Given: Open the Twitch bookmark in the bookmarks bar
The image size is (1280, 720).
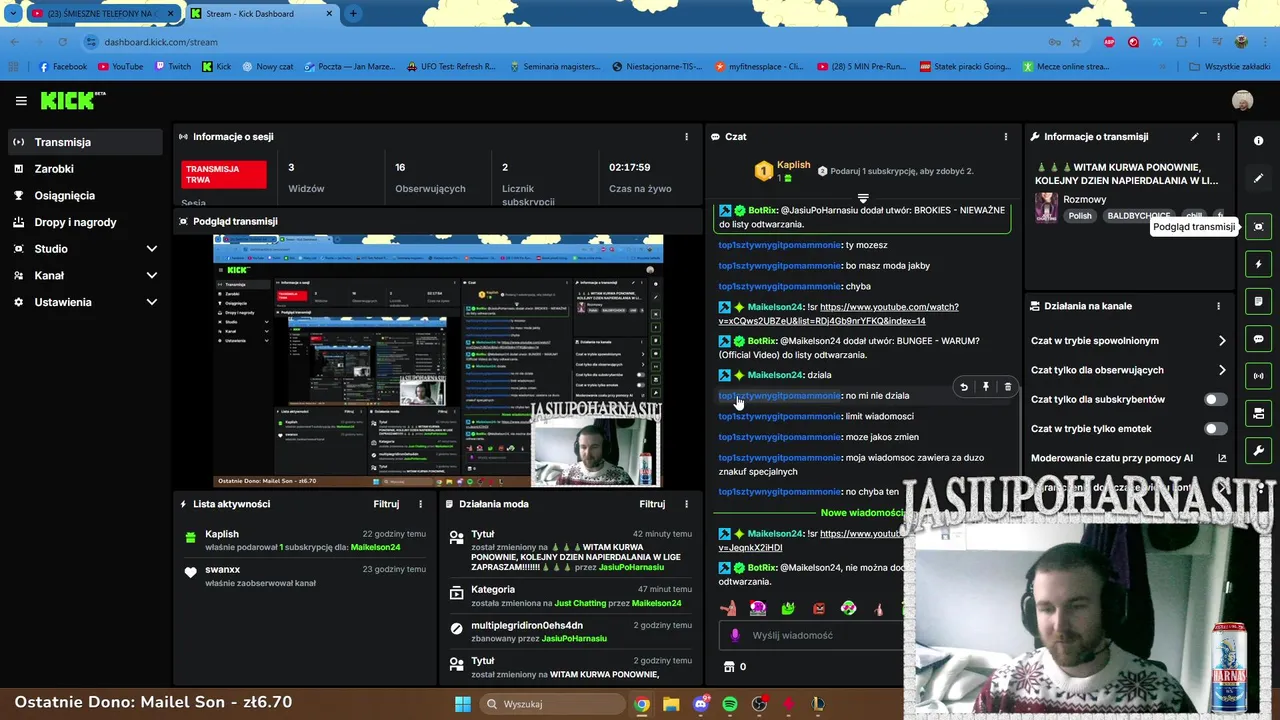Looking at the screenshot, I should pyautogui.click(x=173, y=67).
